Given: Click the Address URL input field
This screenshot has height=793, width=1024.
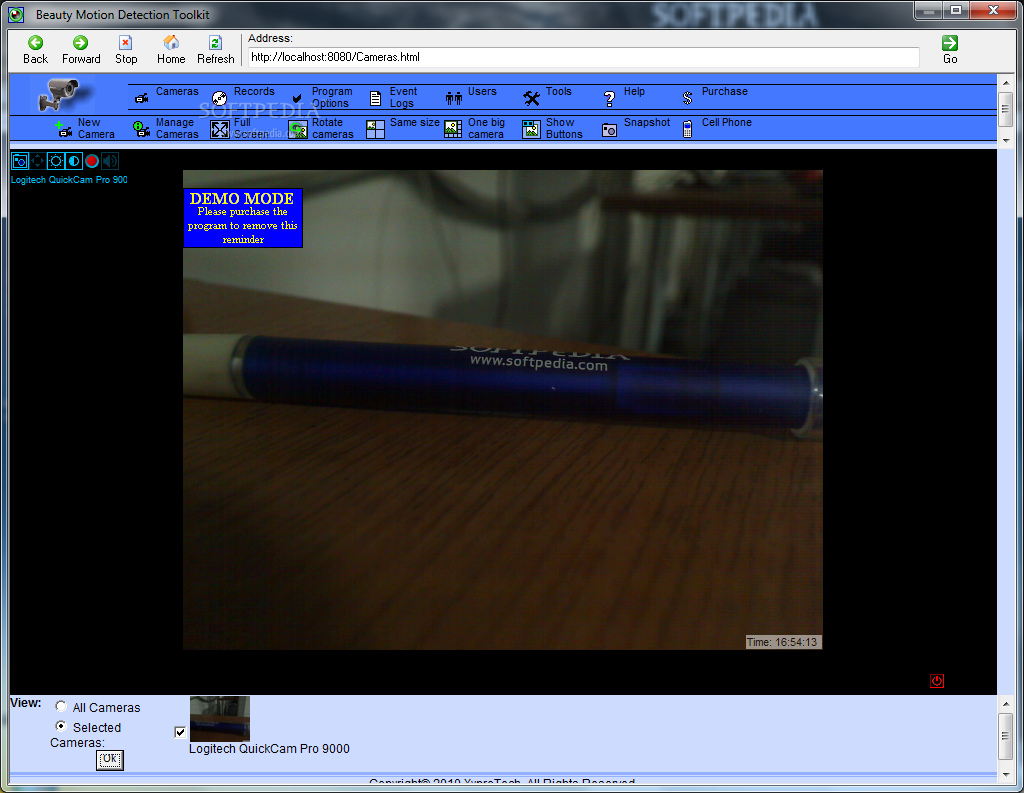Looking at the screenshot, I should 584,57.
